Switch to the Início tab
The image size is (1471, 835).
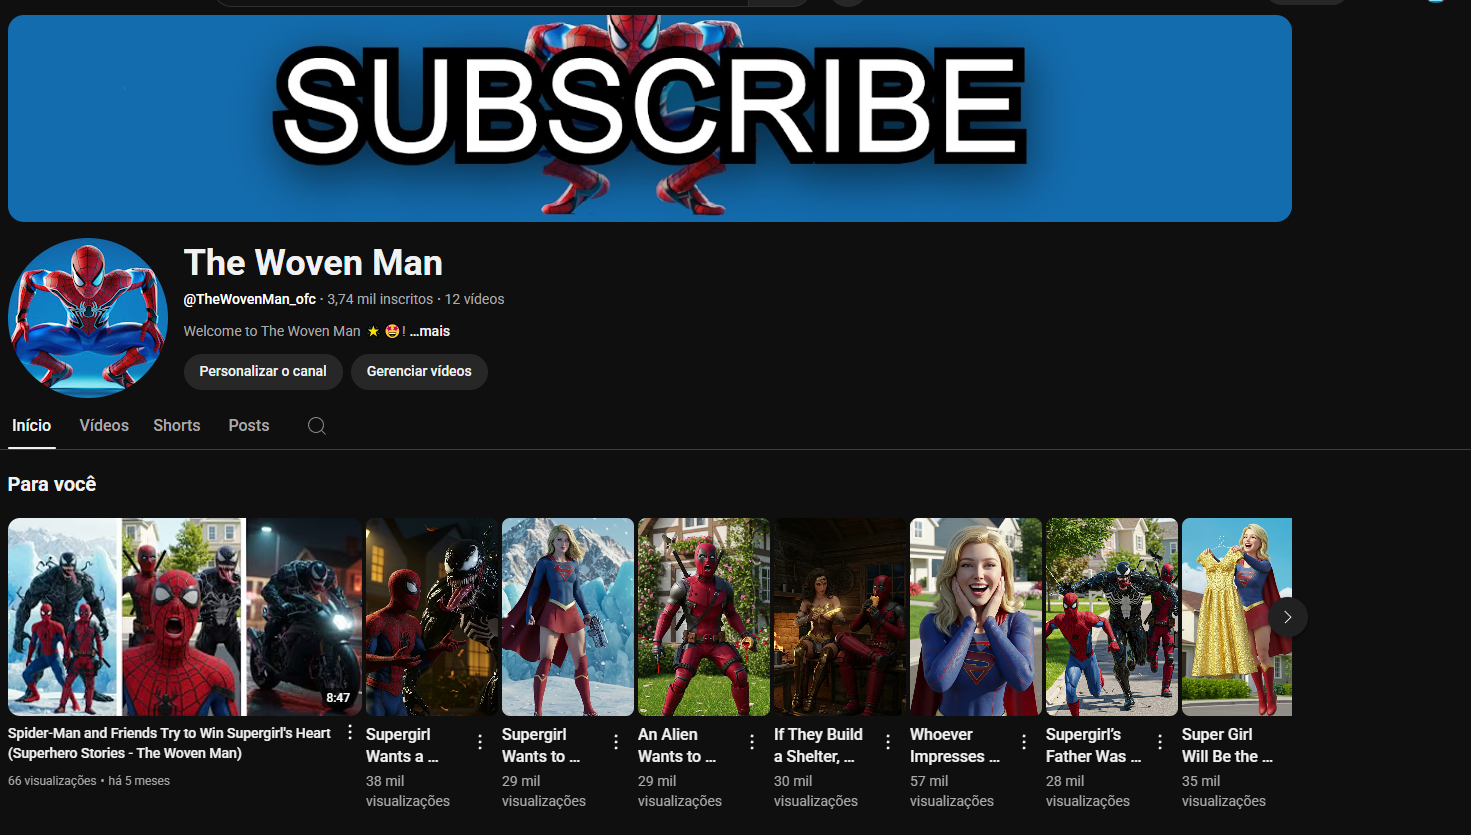pos(31,426)
